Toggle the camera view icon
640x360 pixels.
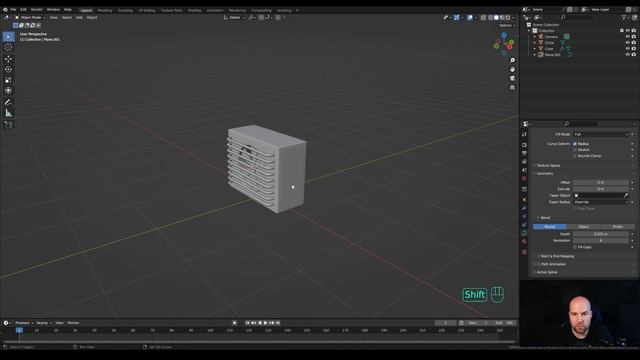click(512, 78)
